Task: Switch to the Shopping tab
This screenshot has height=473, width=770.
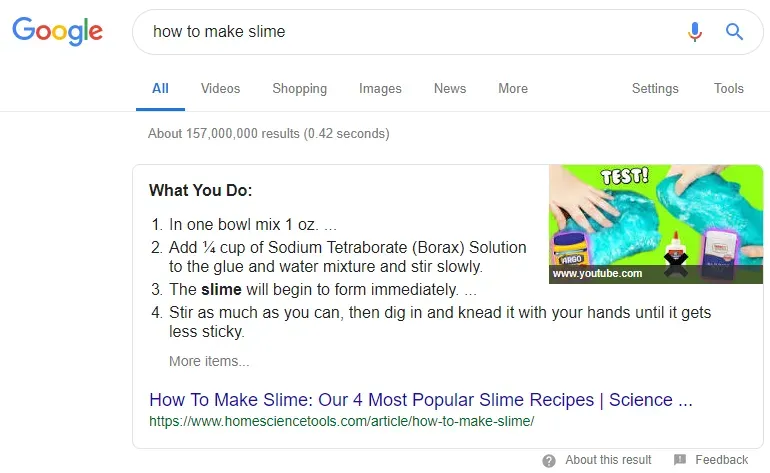Action: pyautogui.click(x=300, y=88)
